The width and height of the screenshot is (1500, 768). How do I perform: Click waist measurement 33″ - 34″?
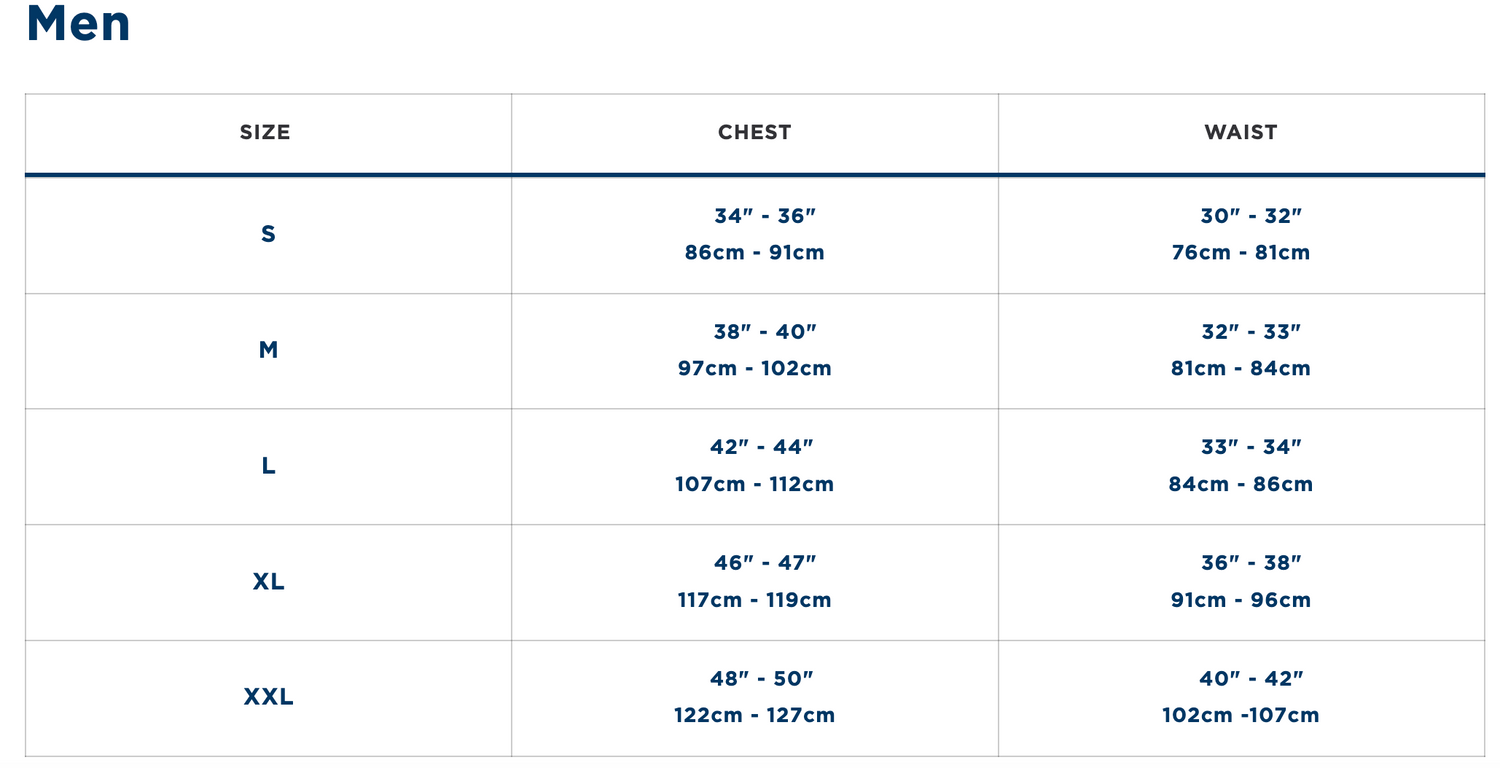click(x=1251, y=447)
